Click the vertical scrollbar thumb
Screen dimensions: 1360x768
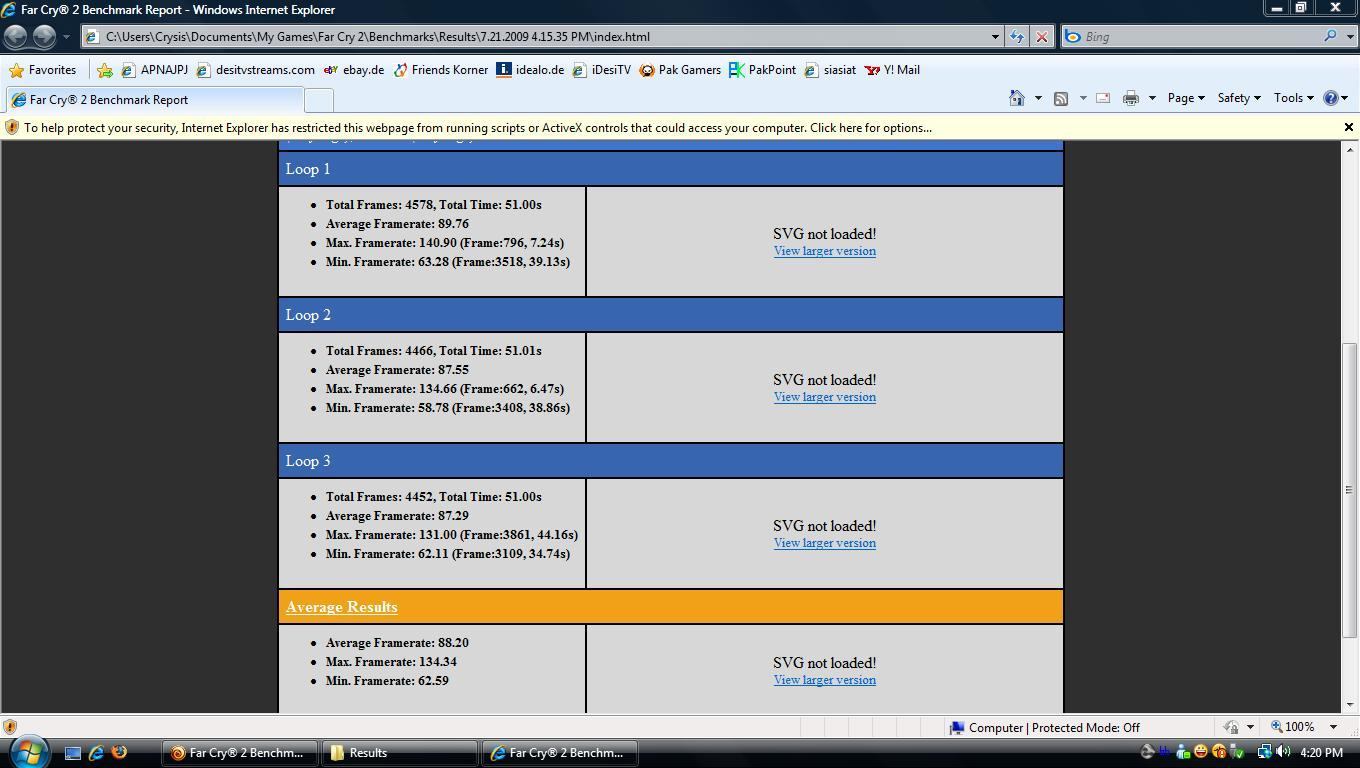point(1349,490)
